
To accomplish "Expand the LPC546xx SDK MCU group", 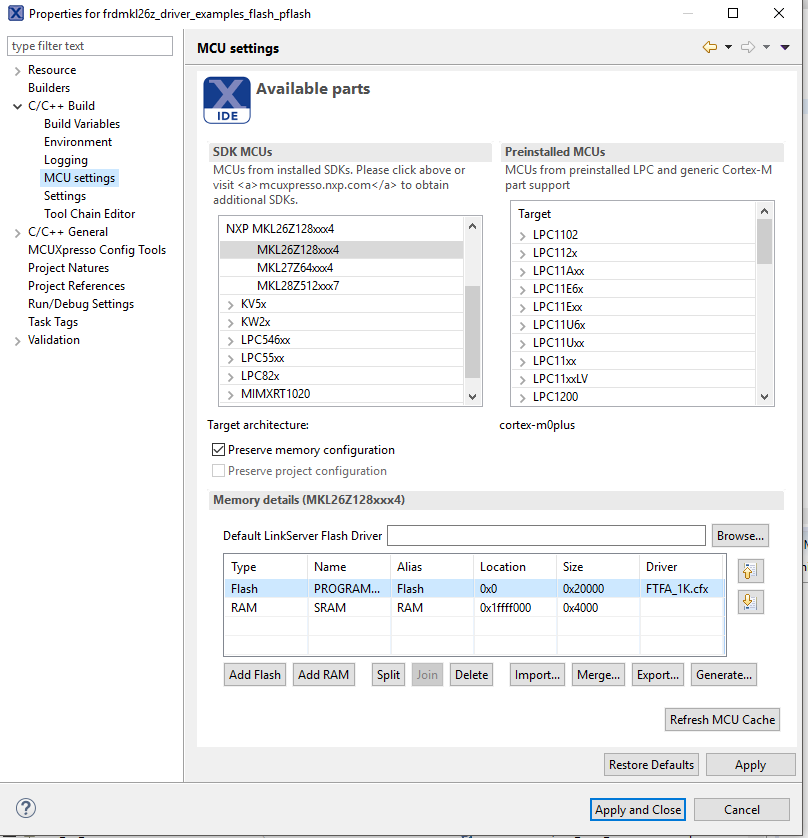I will 230,340.
